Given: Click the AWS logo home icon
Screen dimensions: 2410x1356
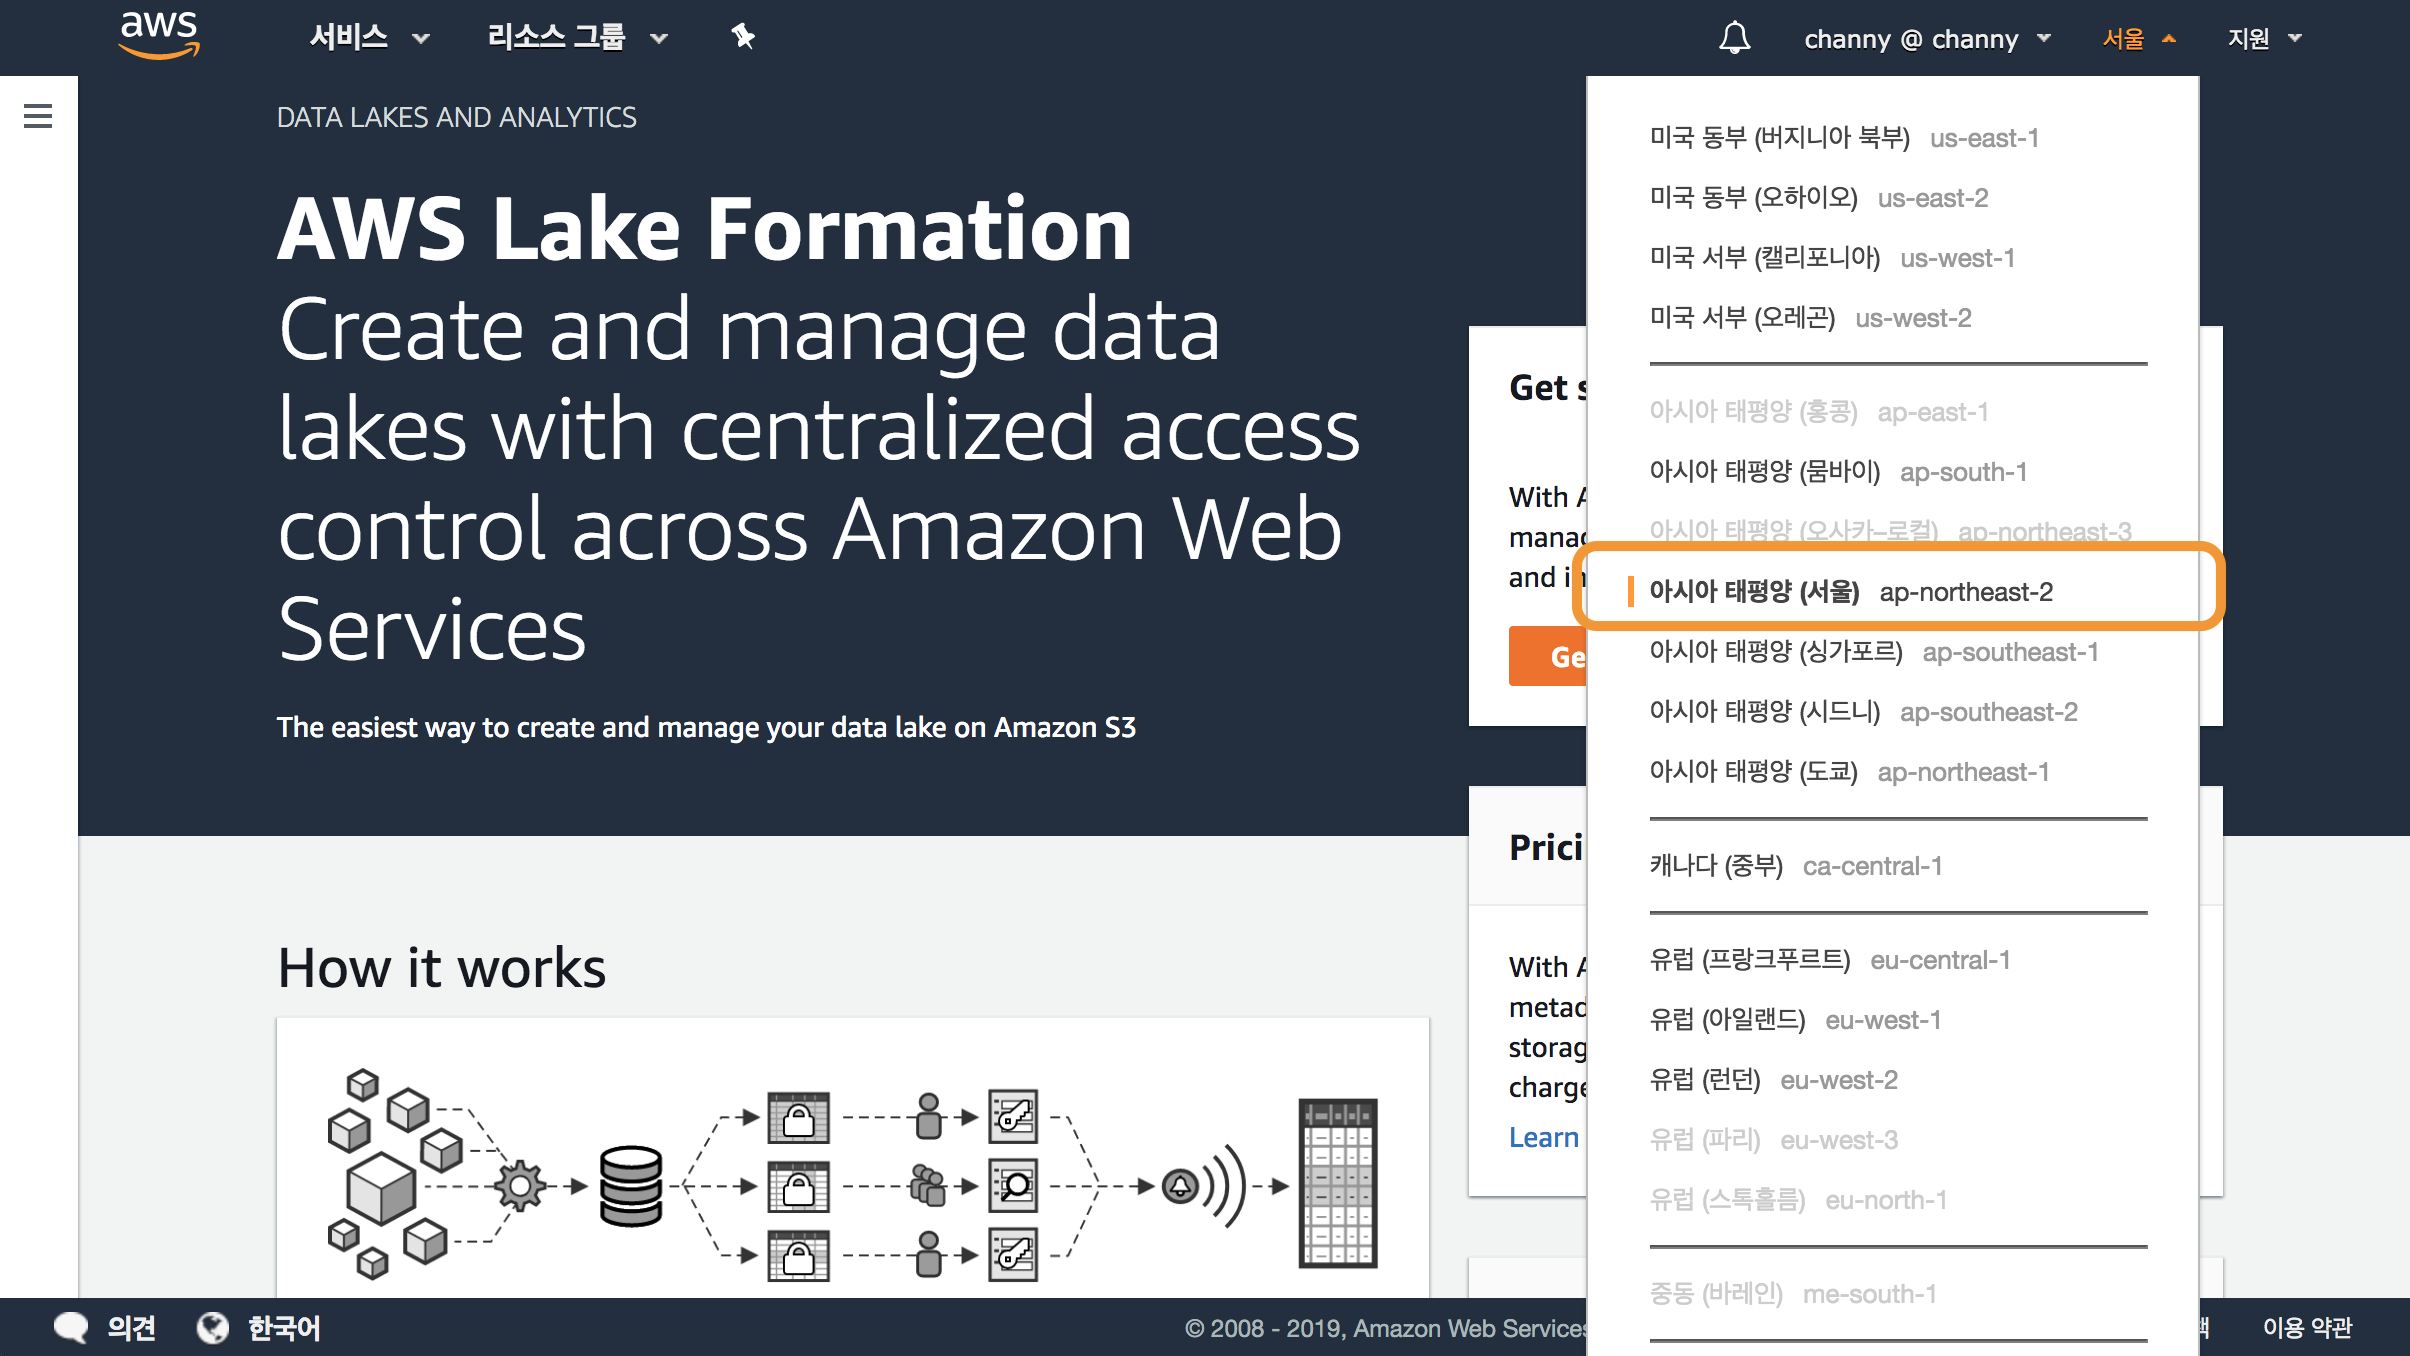Looking at the screenshot, I should [x=158, y=36].
